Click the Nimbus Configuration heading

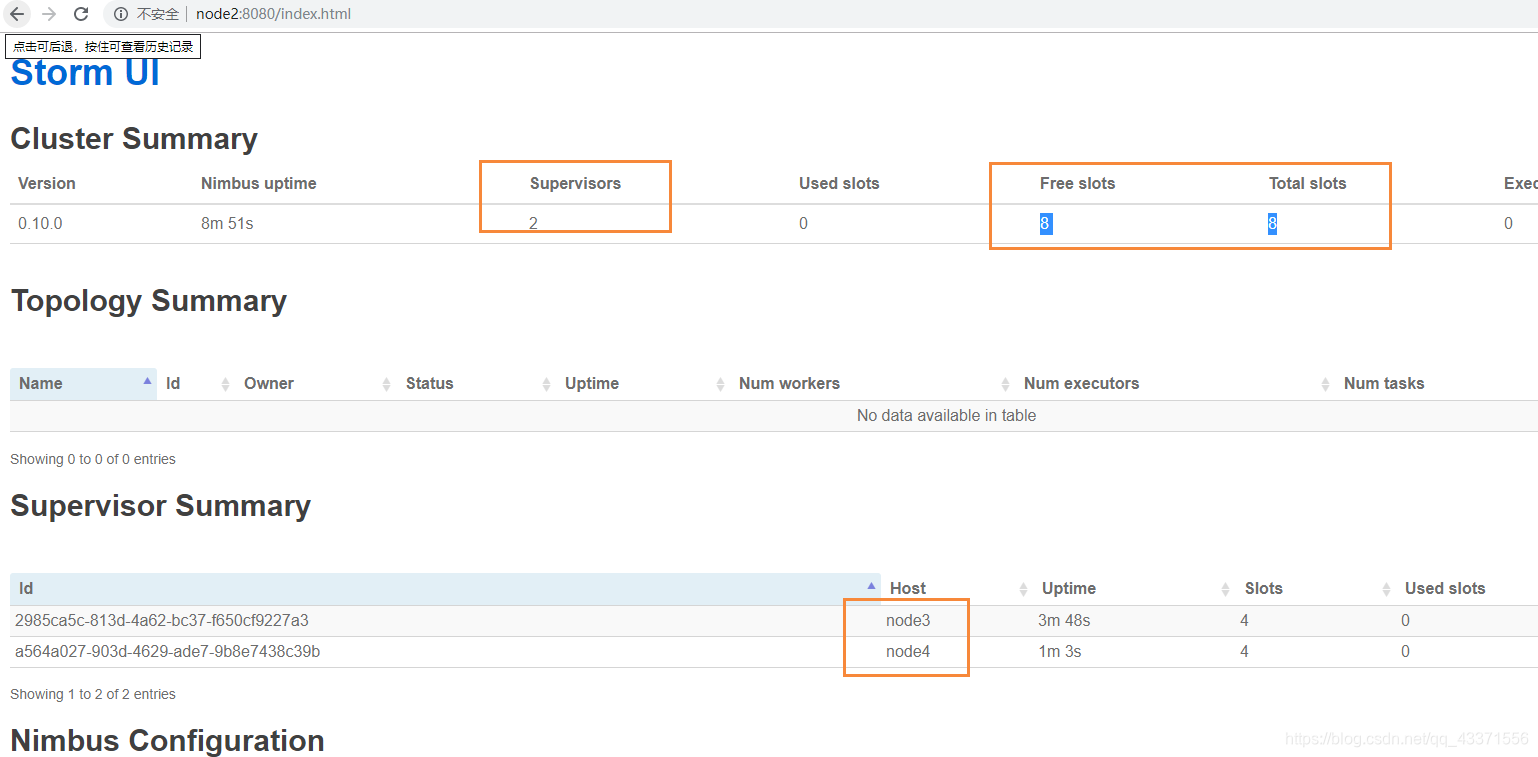(167, 741)
